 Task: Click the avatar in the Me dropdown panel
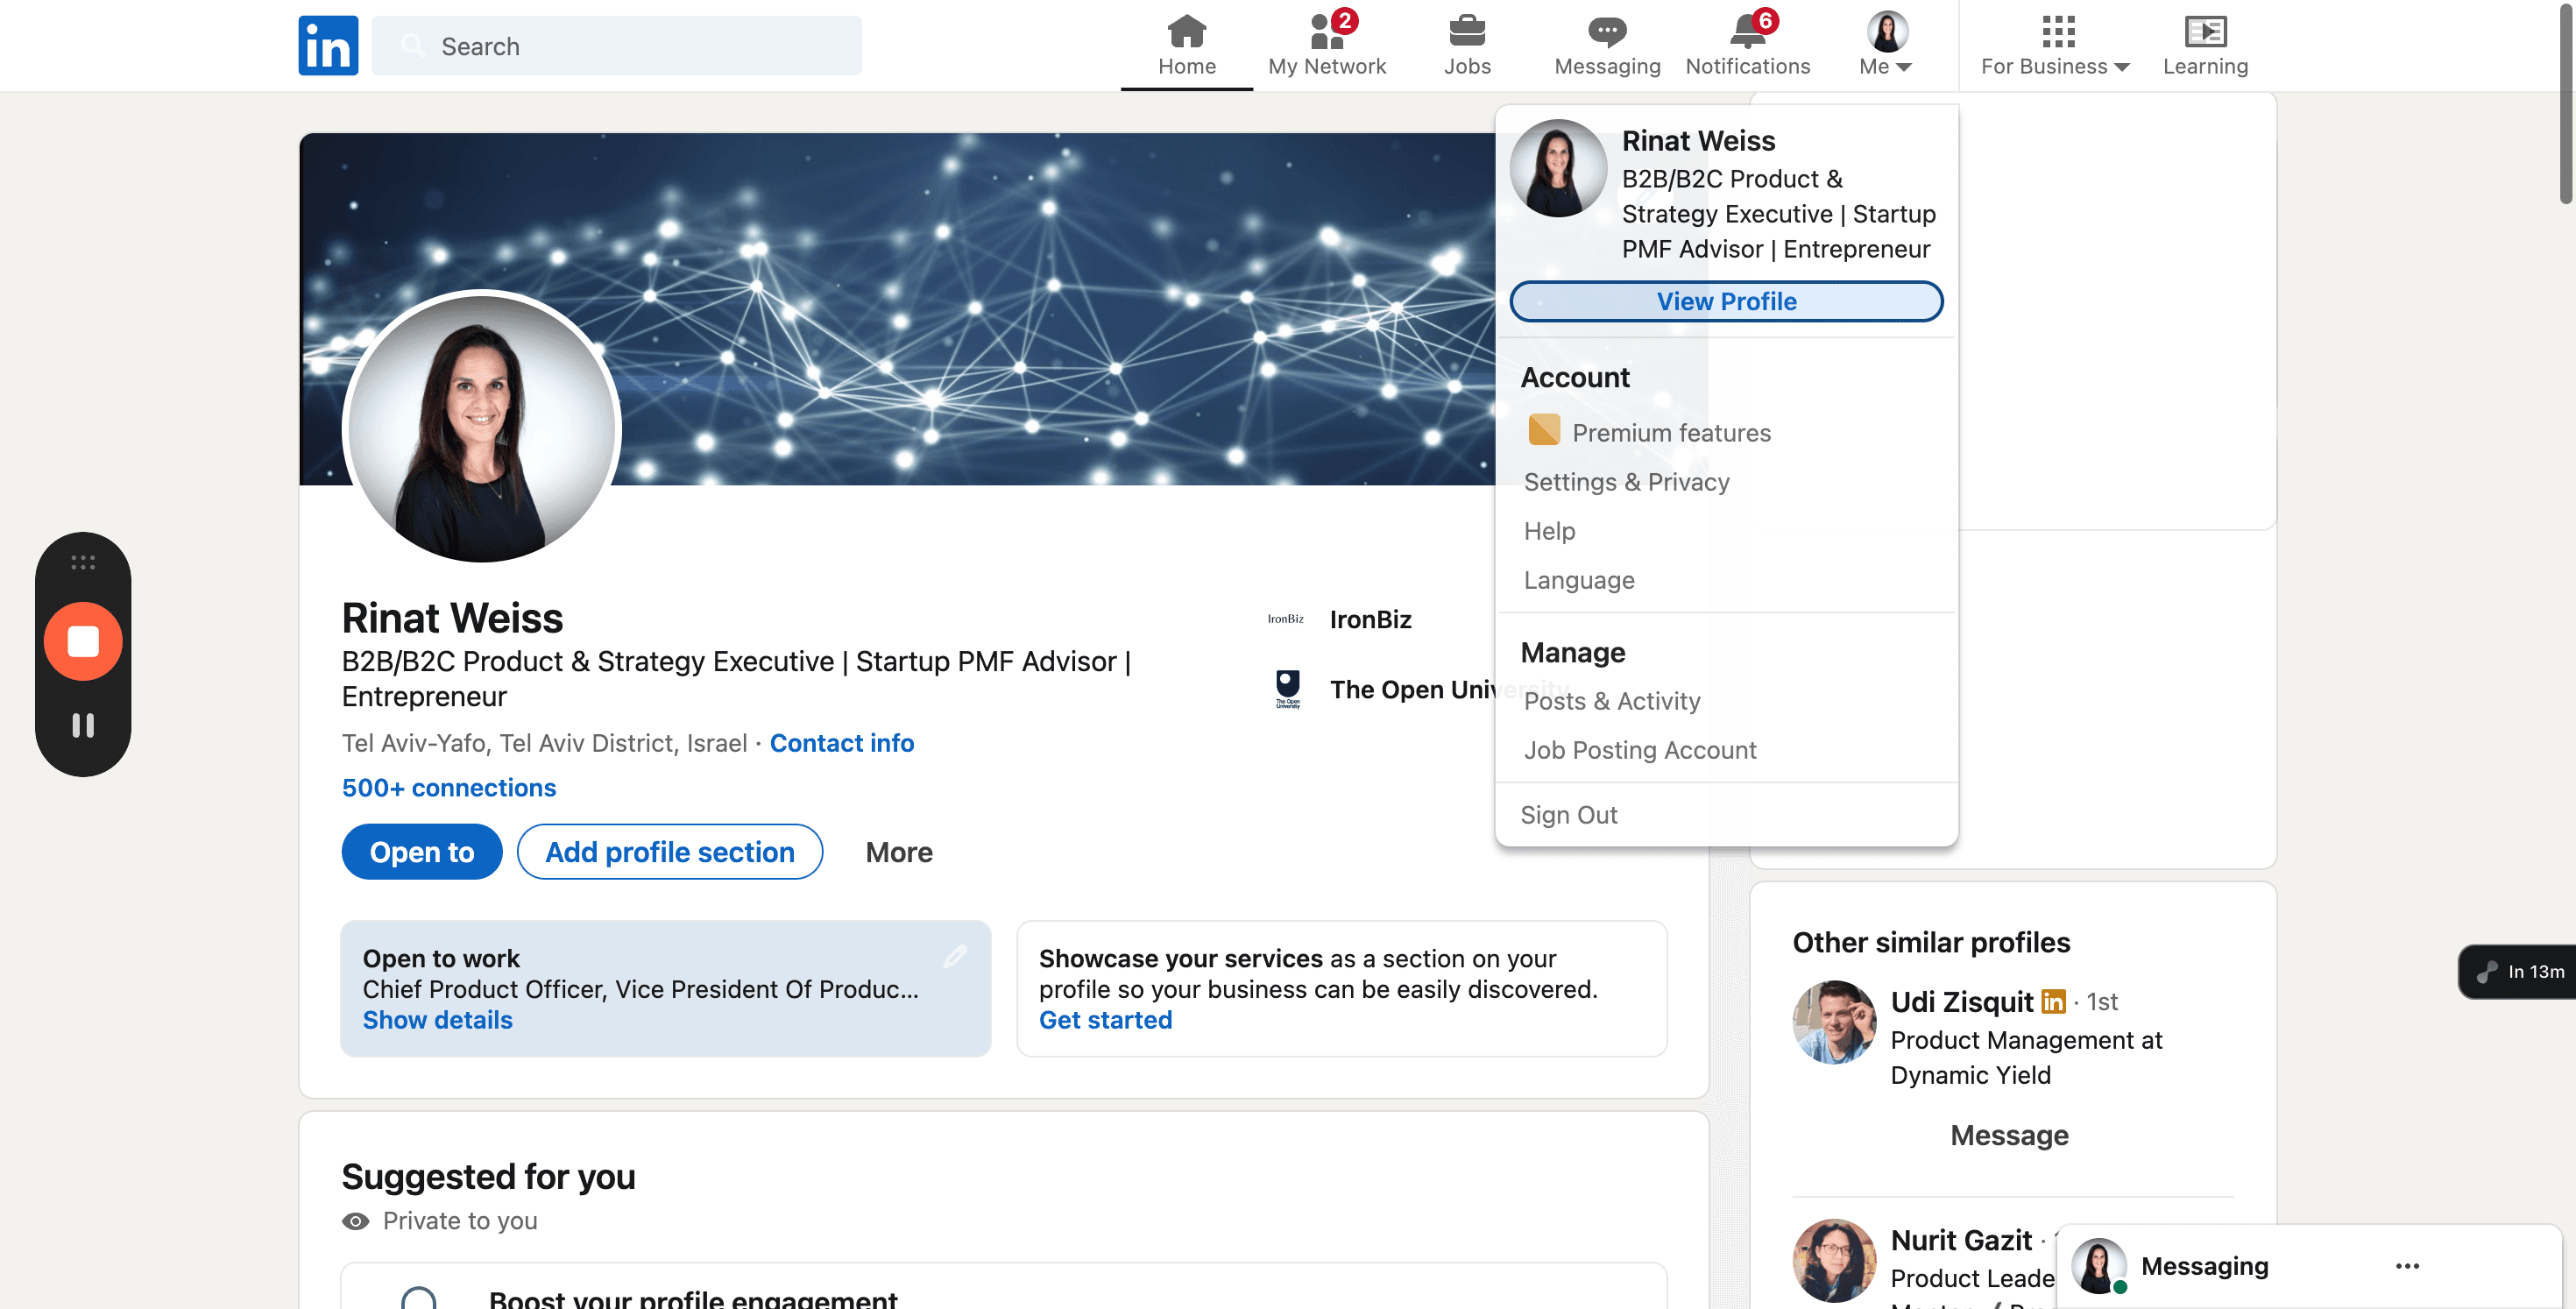1558,168
